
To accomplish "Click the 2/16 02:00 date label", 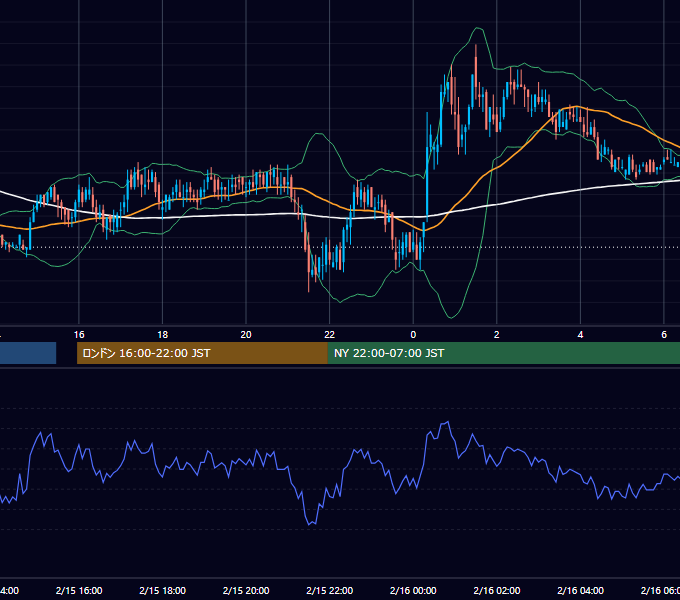I will point(497,590).
